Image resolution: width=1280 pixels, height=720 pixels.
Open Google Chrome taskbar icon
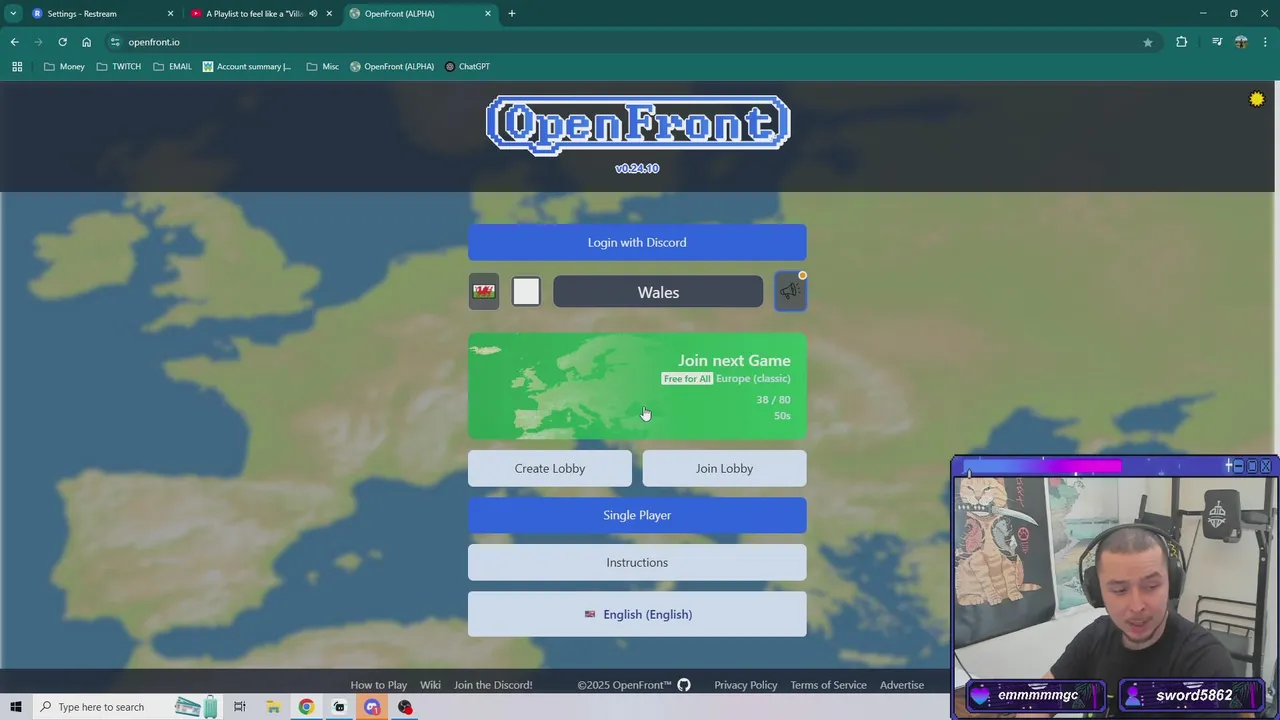[x=306, y=707]
